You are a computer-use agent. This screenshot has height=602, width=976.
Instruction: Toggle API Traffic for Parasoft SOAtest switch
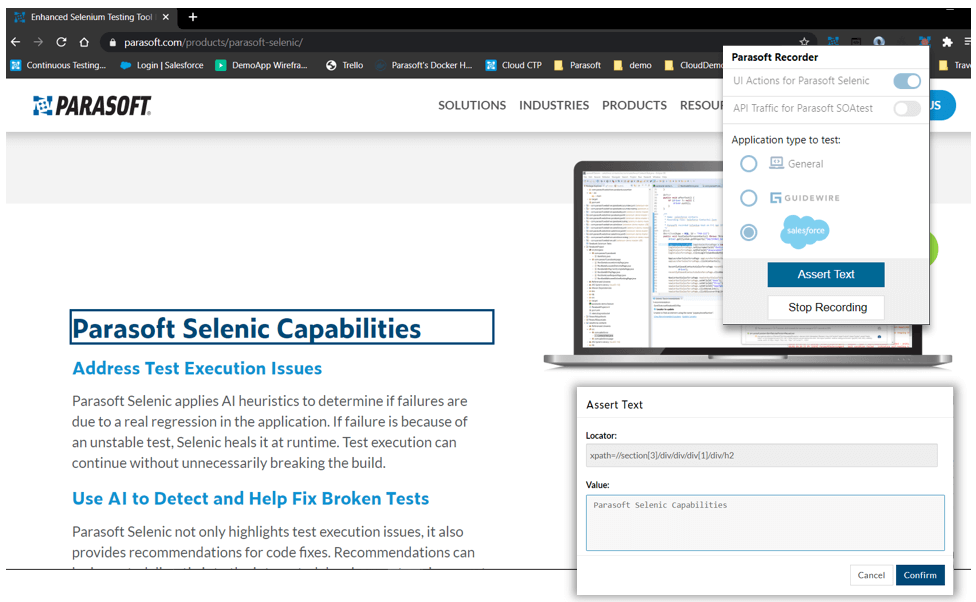[907, 108]
